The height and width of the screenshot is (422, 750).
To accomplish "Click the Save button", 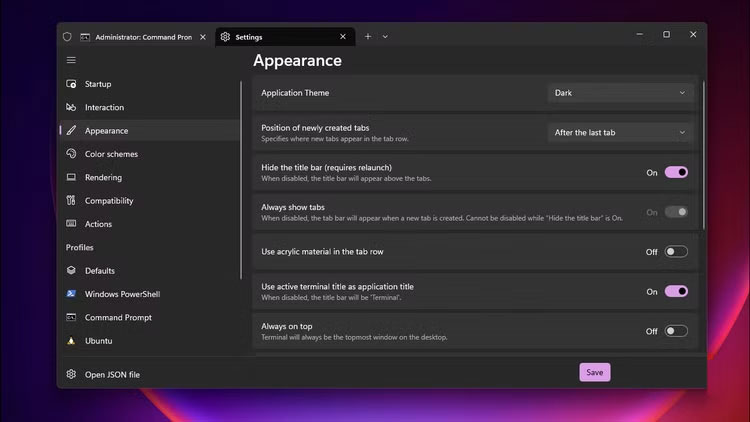I will [594, 372].
